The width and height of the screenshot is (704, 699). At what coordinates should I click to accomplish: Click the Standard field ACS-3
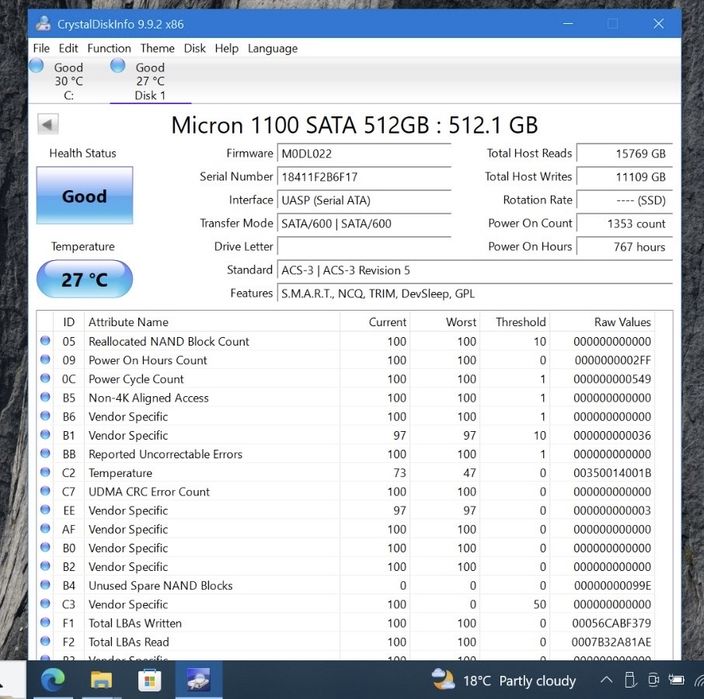pyautogui.click(x=475, y=270)
